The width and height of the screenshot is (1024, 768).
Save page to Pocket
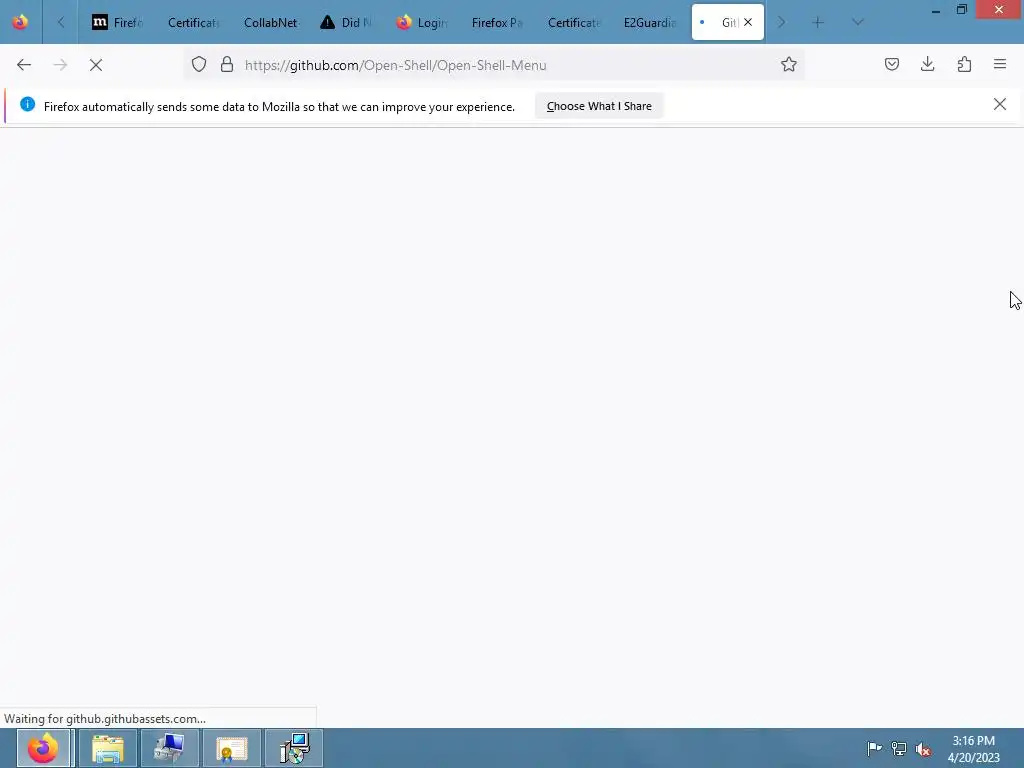(x=892, y=65)
